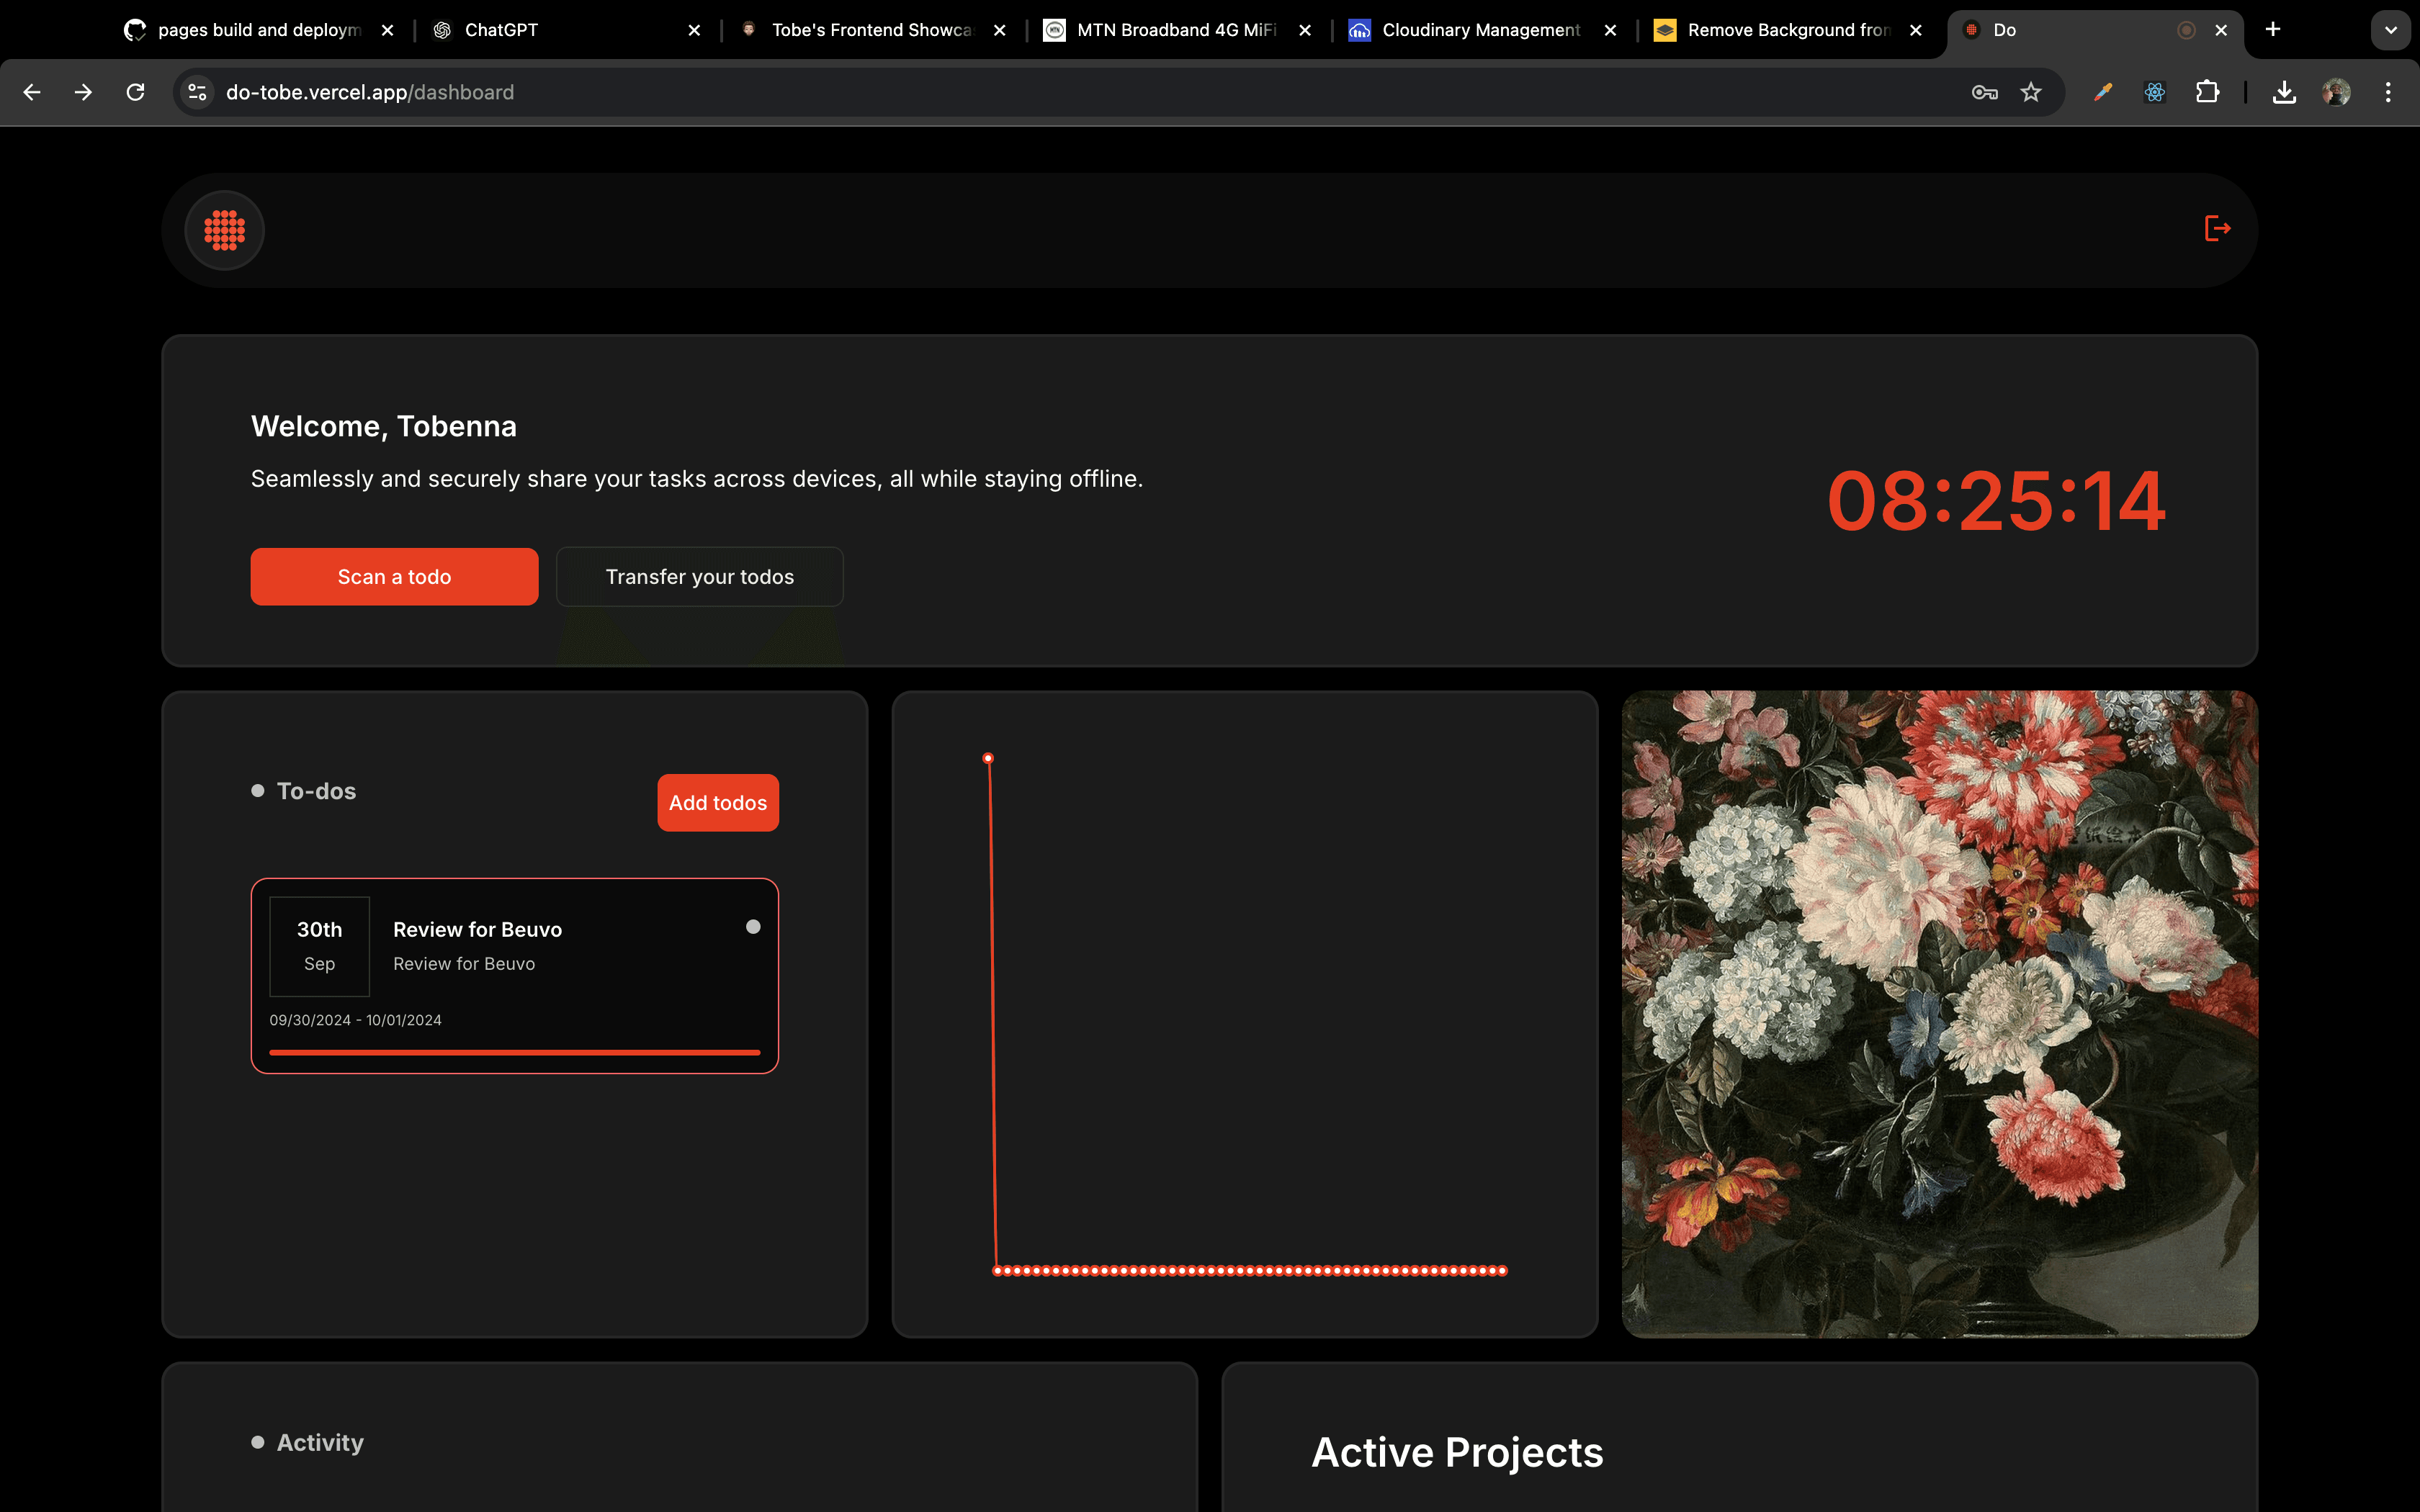Viewport: 2420px width, 1512px height.
Task: Open the color picker pen extension
Action: [2103, 92]
